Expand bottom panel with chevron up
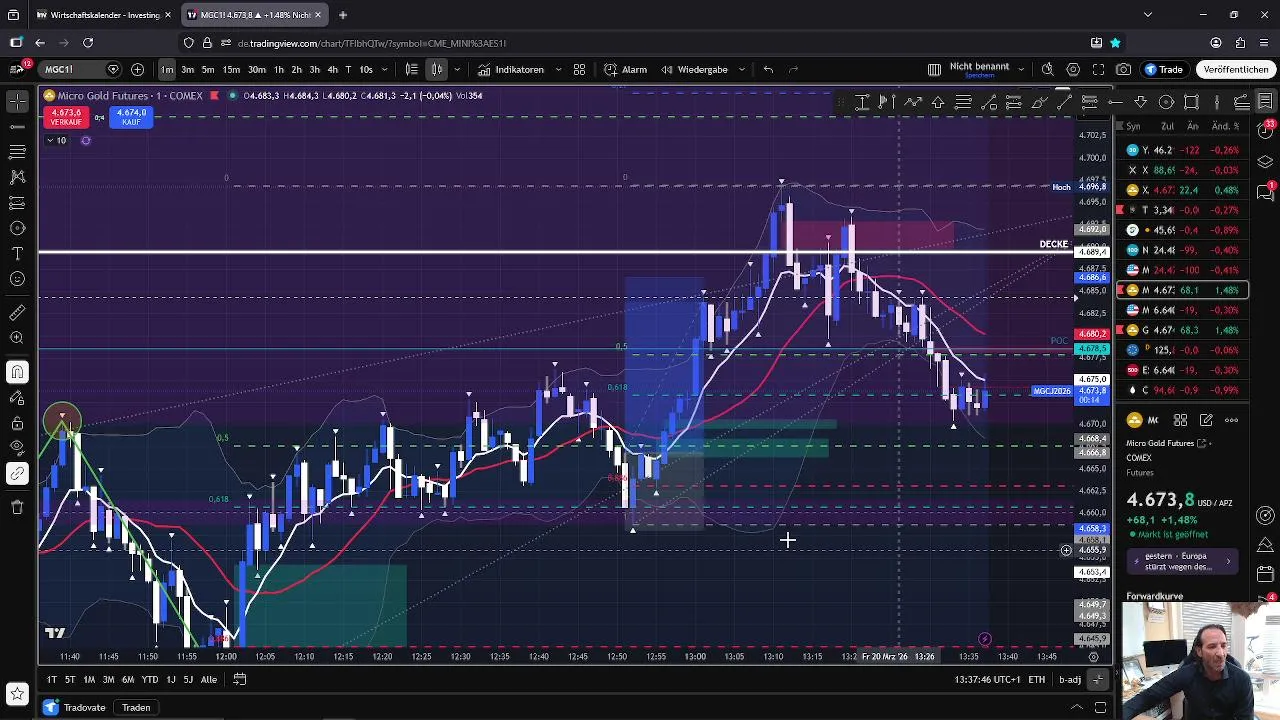 [x=1077, y=708]
